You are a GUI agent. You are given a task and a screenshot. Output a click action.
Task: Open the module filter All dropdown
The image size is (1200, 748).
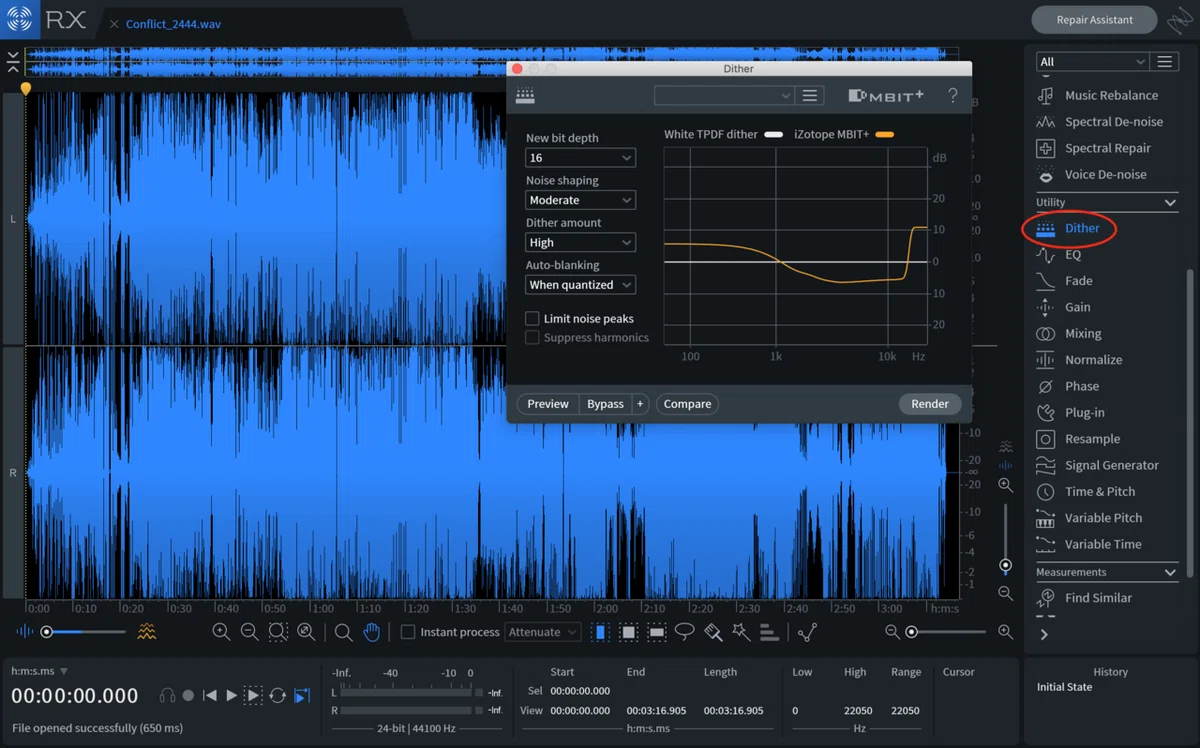[1092, 62]
